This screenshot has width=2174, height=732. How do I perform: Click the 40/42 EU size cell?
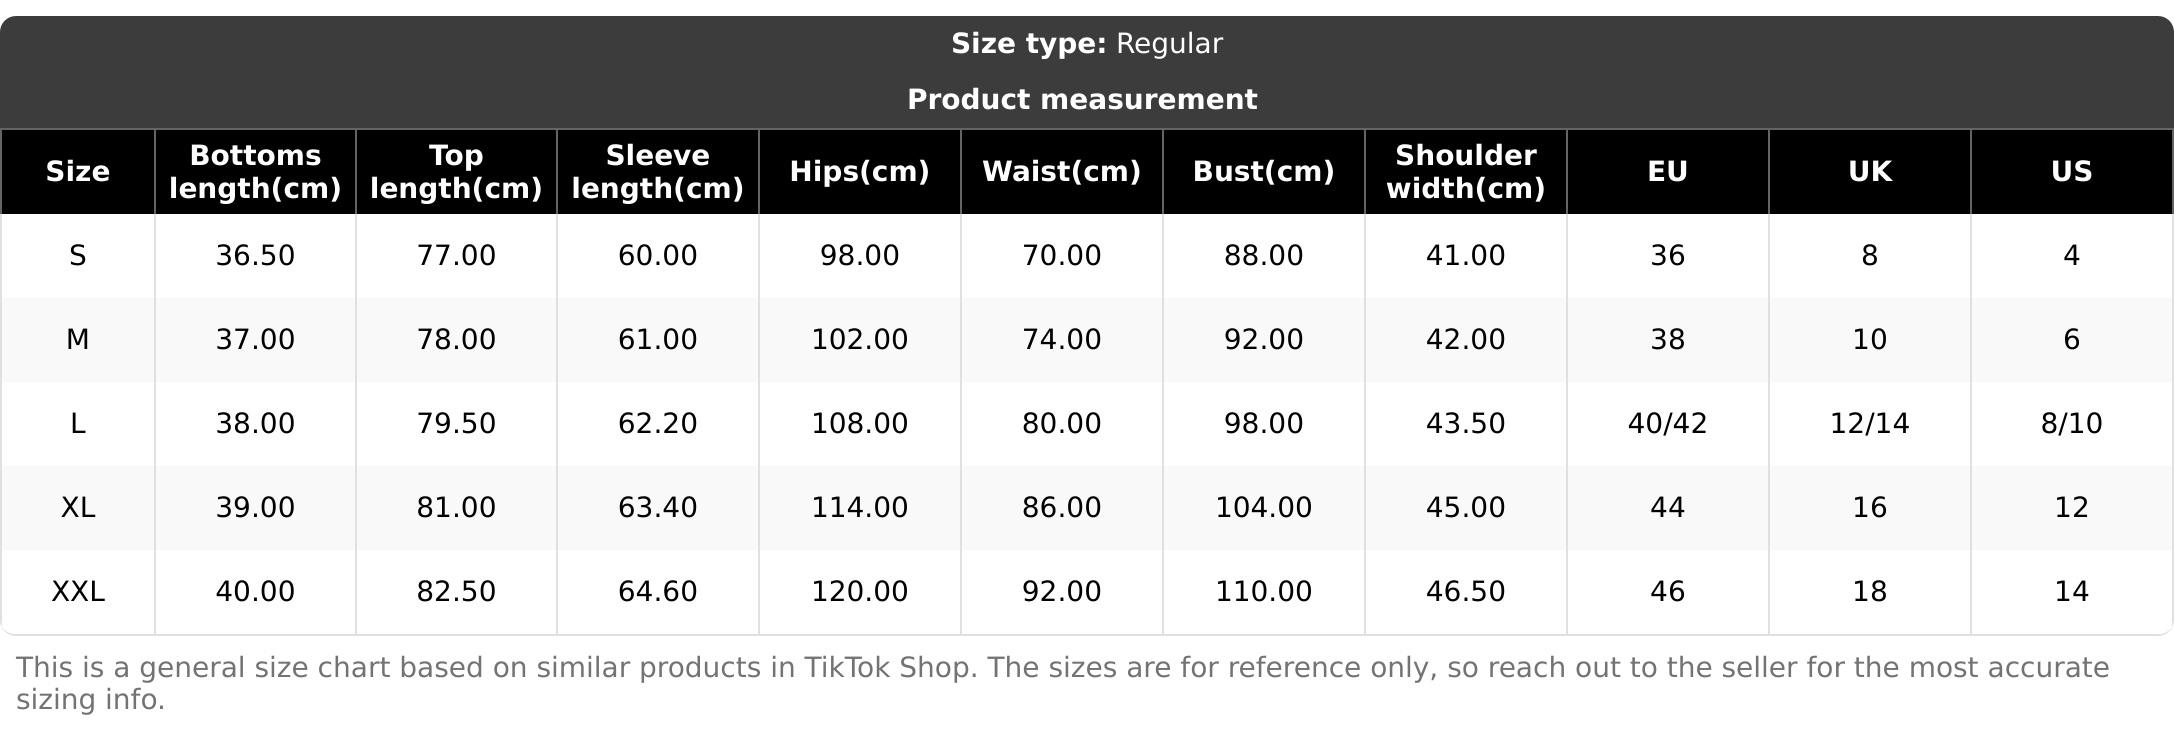click(1667, 424)
